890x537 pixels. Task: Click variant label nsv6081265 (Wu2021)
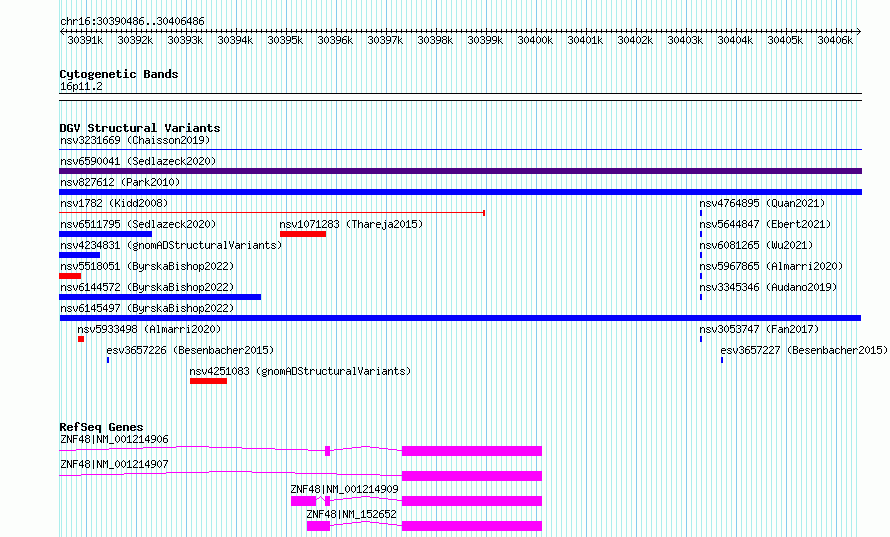(756, 245)
